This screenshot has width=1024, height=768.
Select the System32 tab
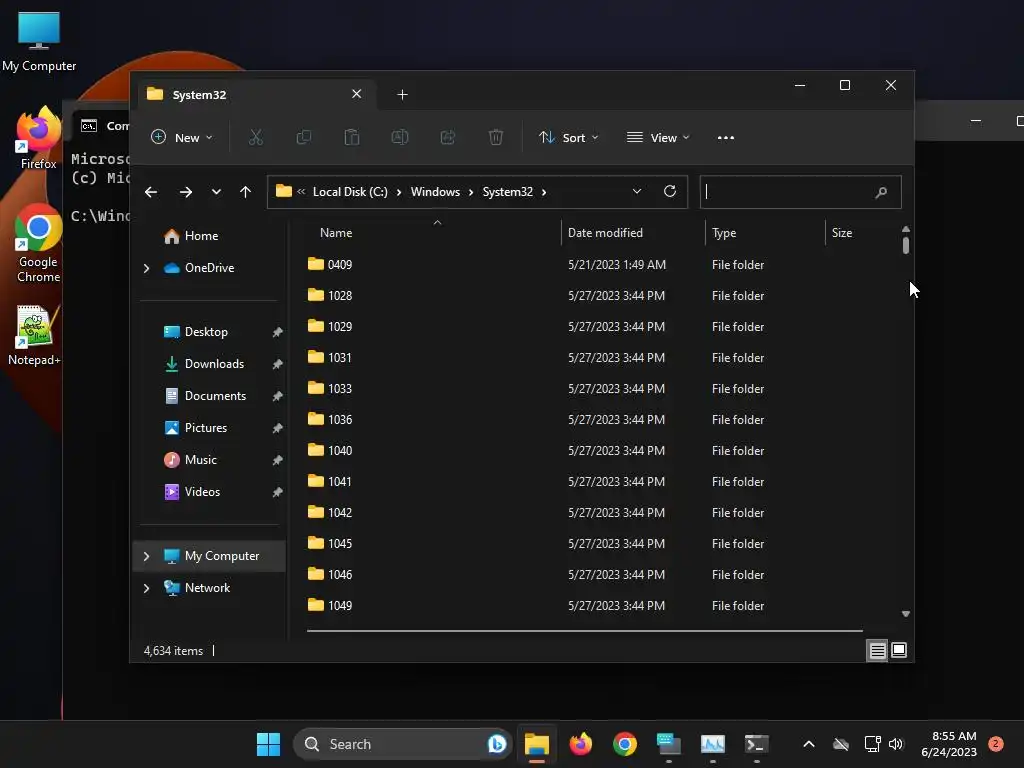[256, 95]
